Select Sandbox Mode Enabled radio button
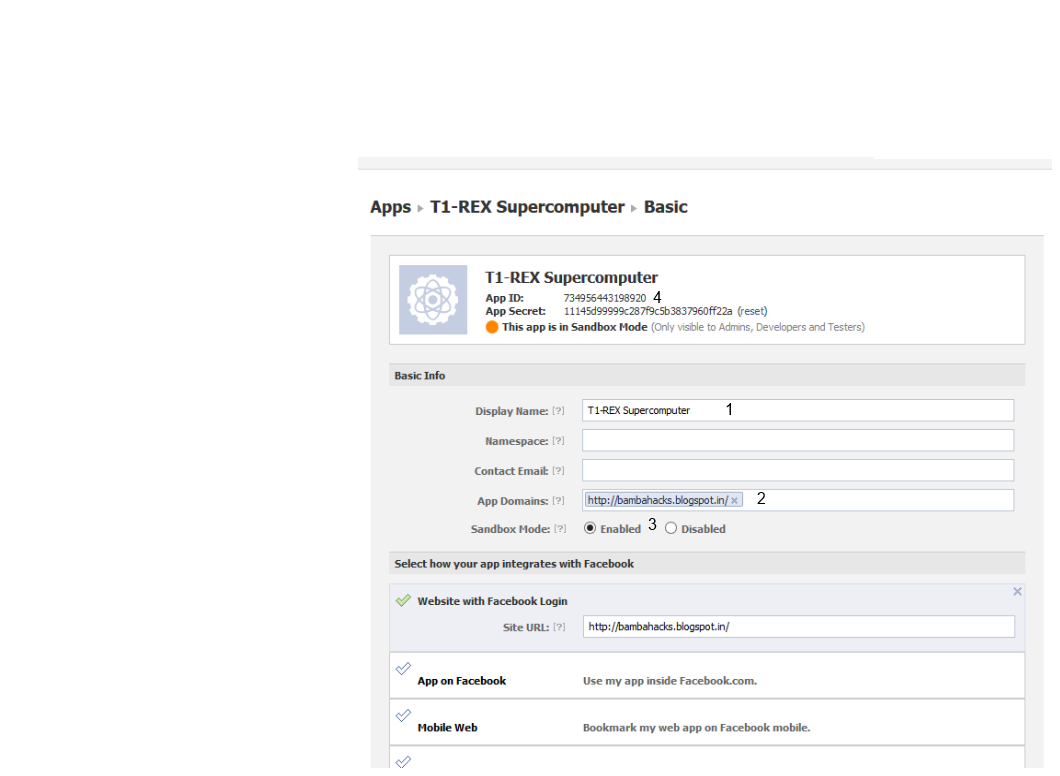 coord(590,528)
